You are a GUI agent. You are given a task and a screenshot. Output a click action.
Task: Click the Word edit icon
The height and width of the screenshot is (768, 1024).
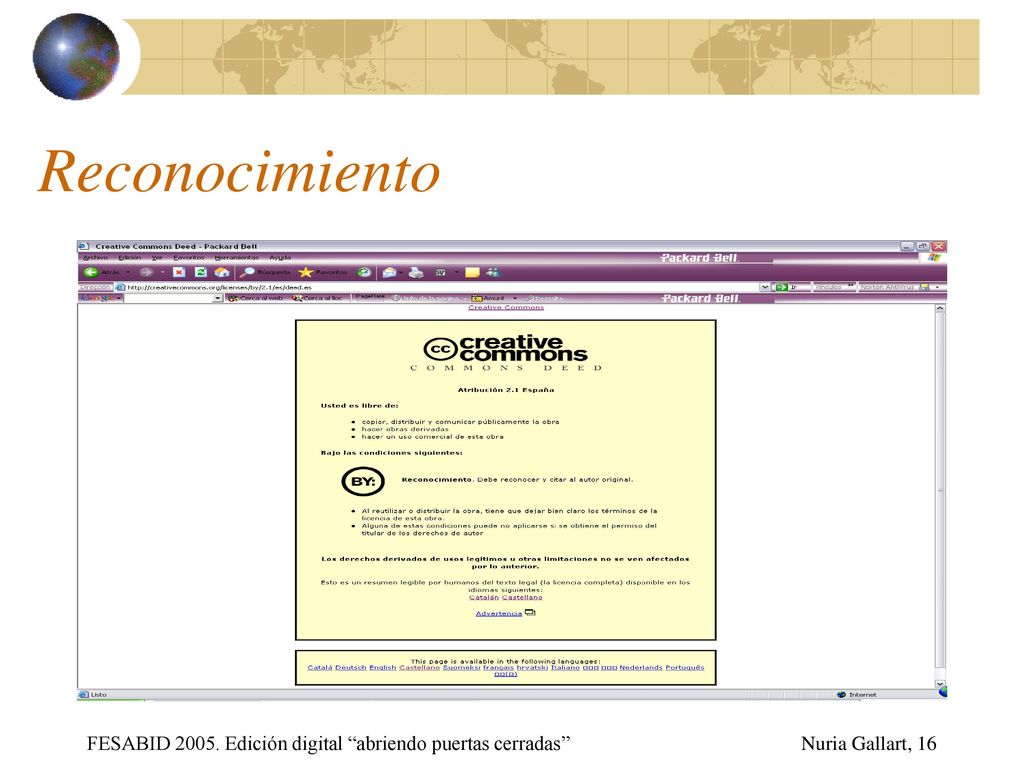(x=441, y=272)
